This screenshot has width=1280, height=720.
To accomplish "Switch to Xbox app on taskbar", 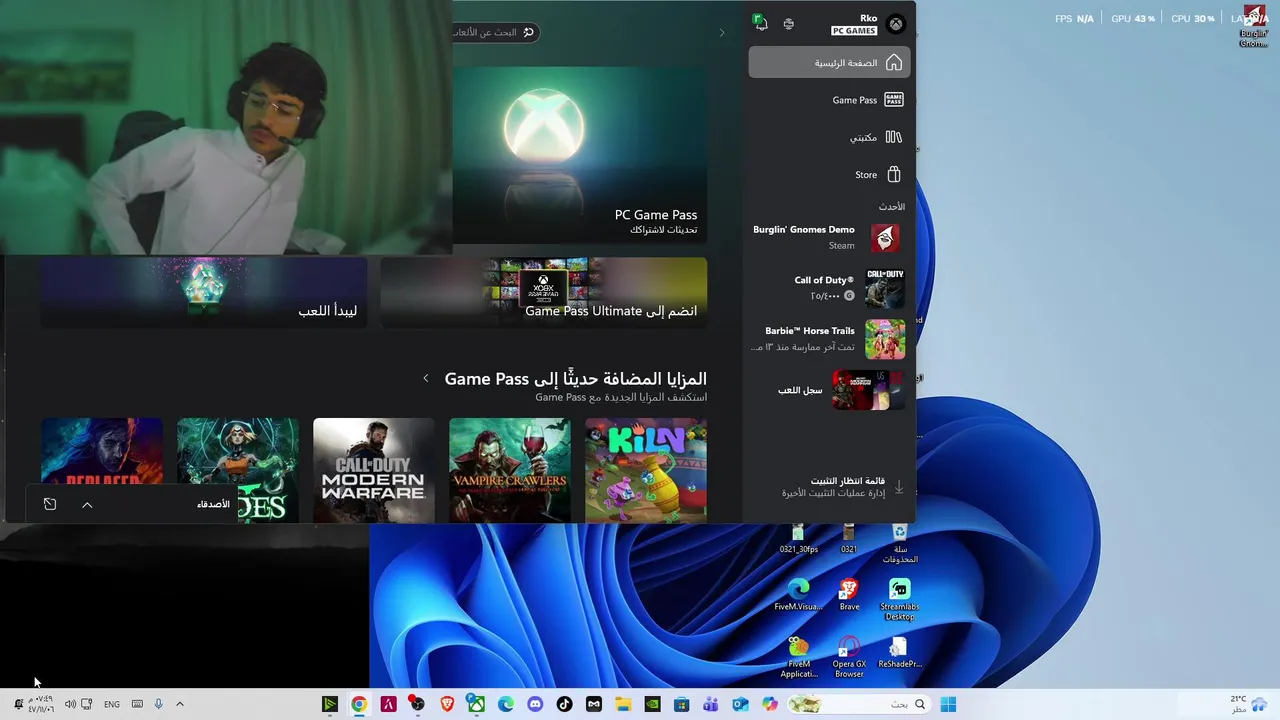I will [476, 704].
